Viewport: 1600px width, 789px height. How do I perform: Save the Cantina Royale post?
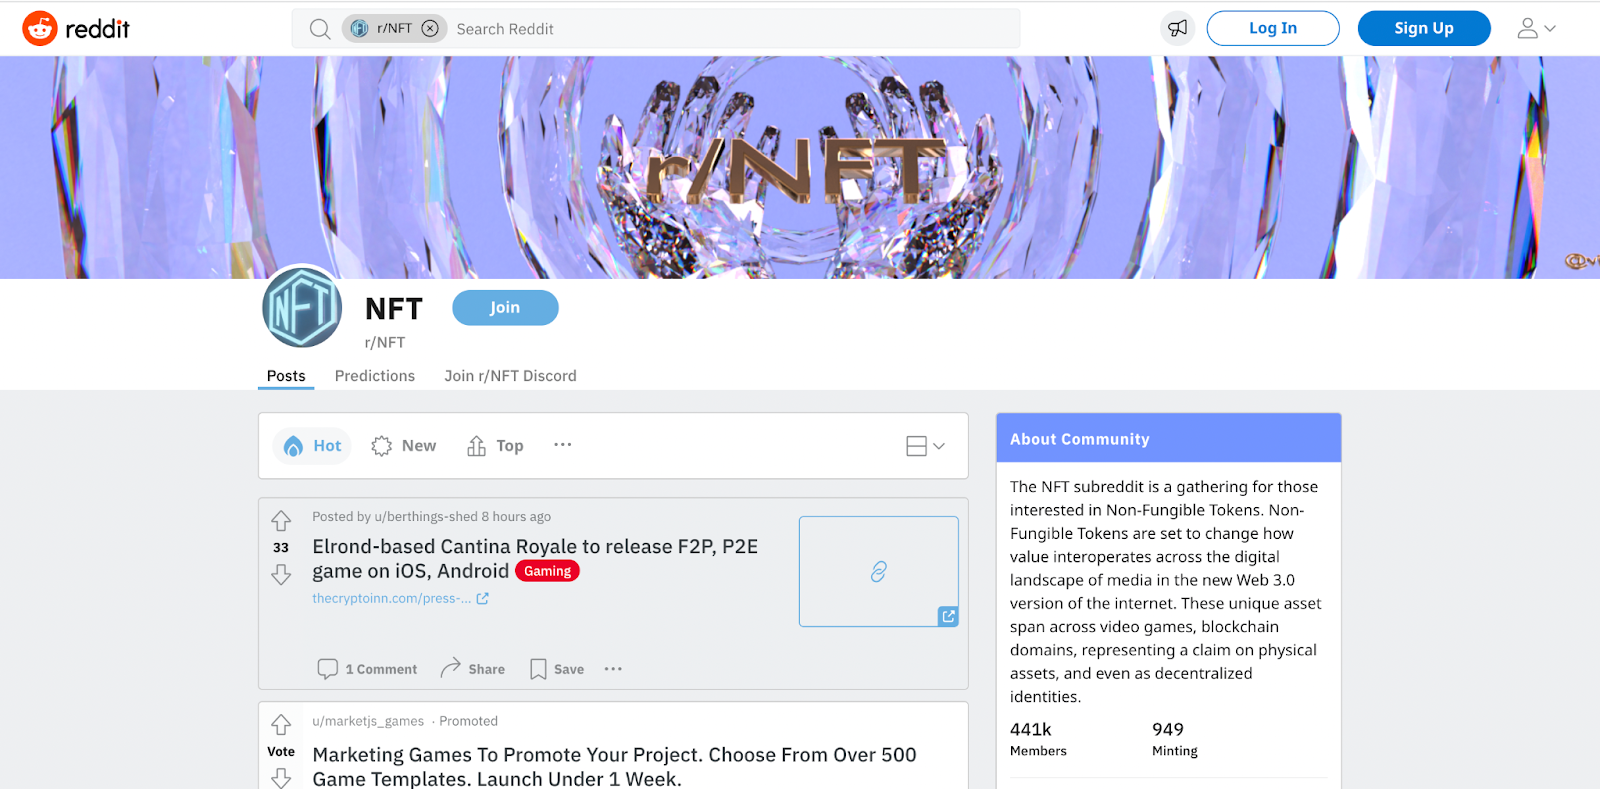557,669
